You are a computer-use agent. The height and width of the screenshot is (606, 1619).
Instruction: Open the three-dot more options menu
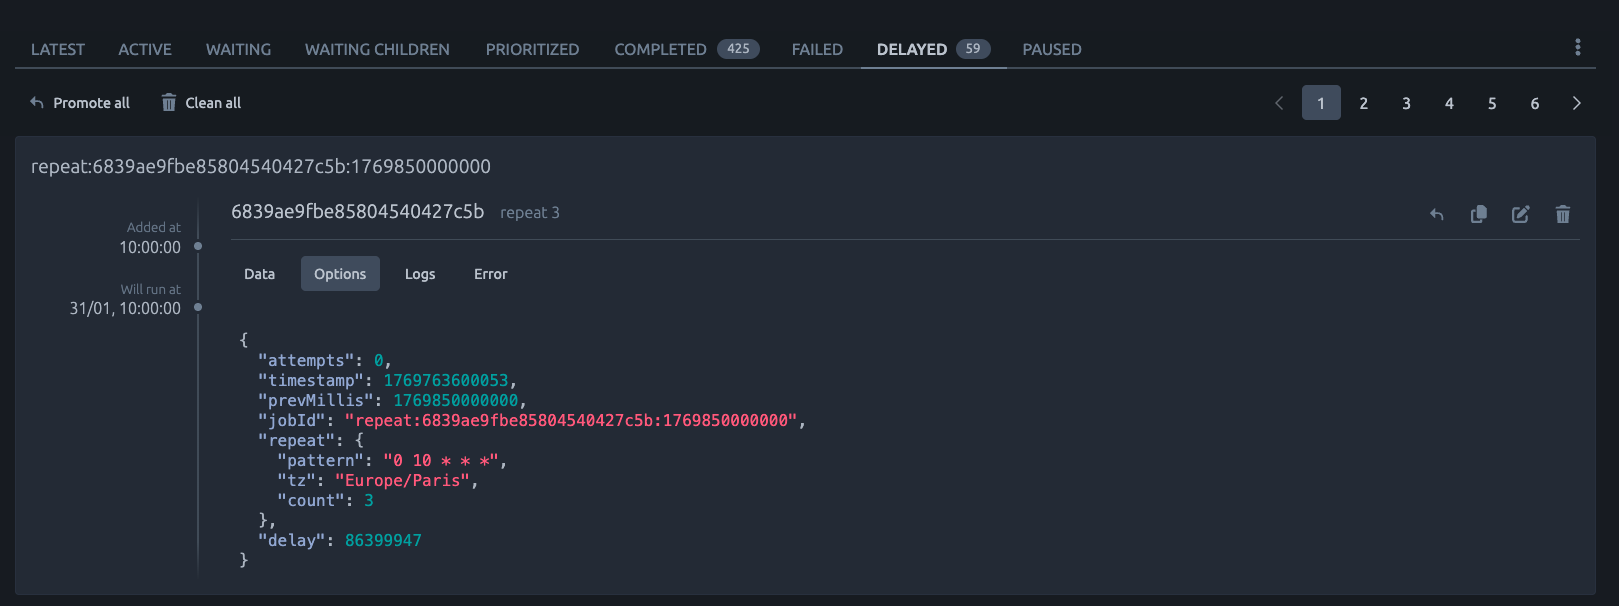click(x=1577, y=47)
